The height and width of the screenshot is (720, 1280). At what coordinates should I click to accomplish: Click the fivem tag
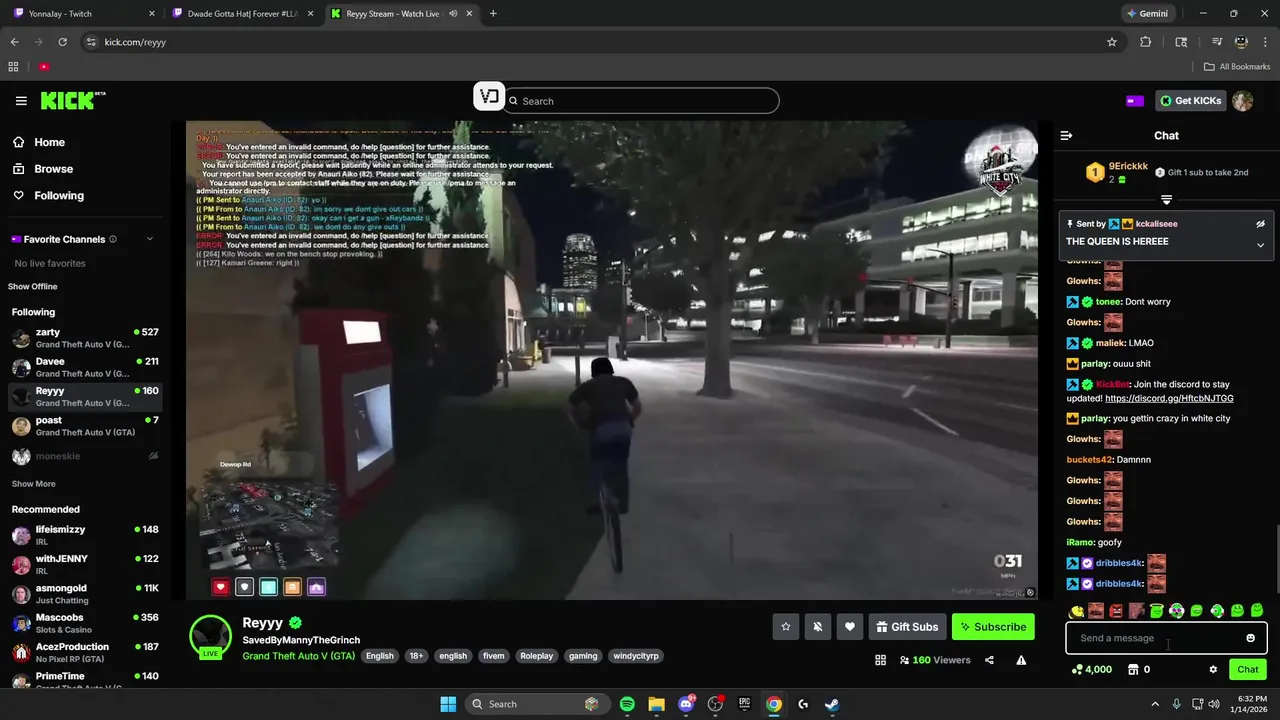pos(493,656)
